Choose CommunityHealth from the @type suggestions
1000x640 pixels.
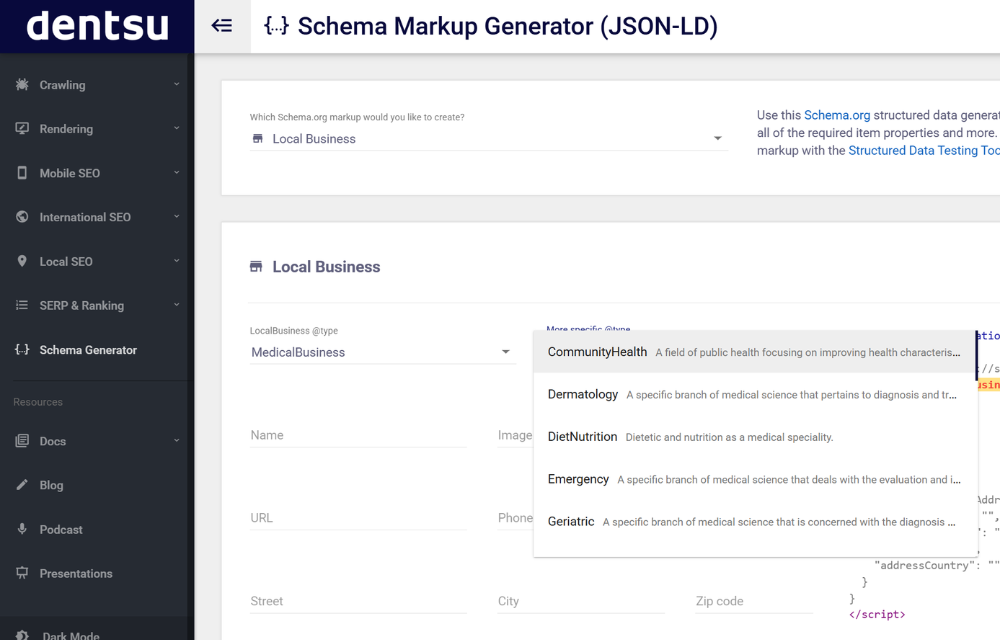pos(597,351)
